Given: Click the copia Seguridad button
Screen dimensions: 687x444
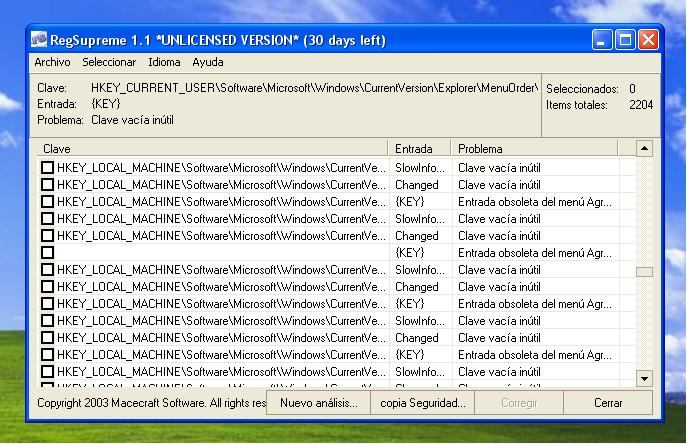Looking at the screenshot, I should click(422, 403).
